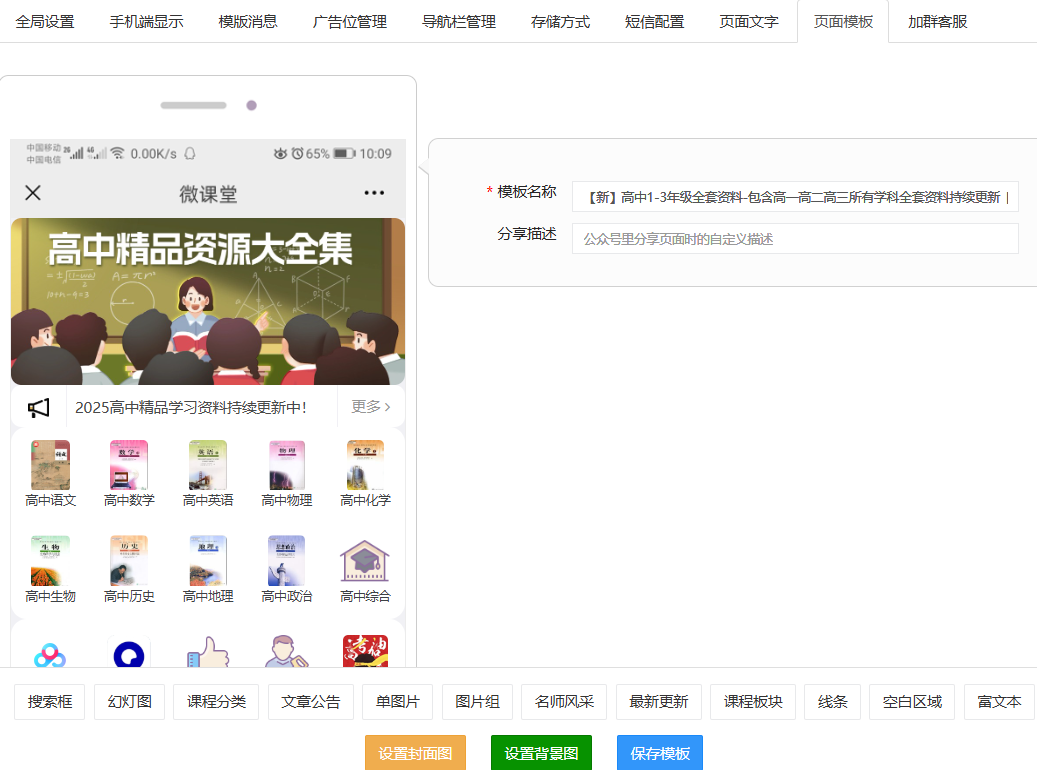Expand 更多 announcements link
The image size is (1037, 770).
[x=370, y=407]
